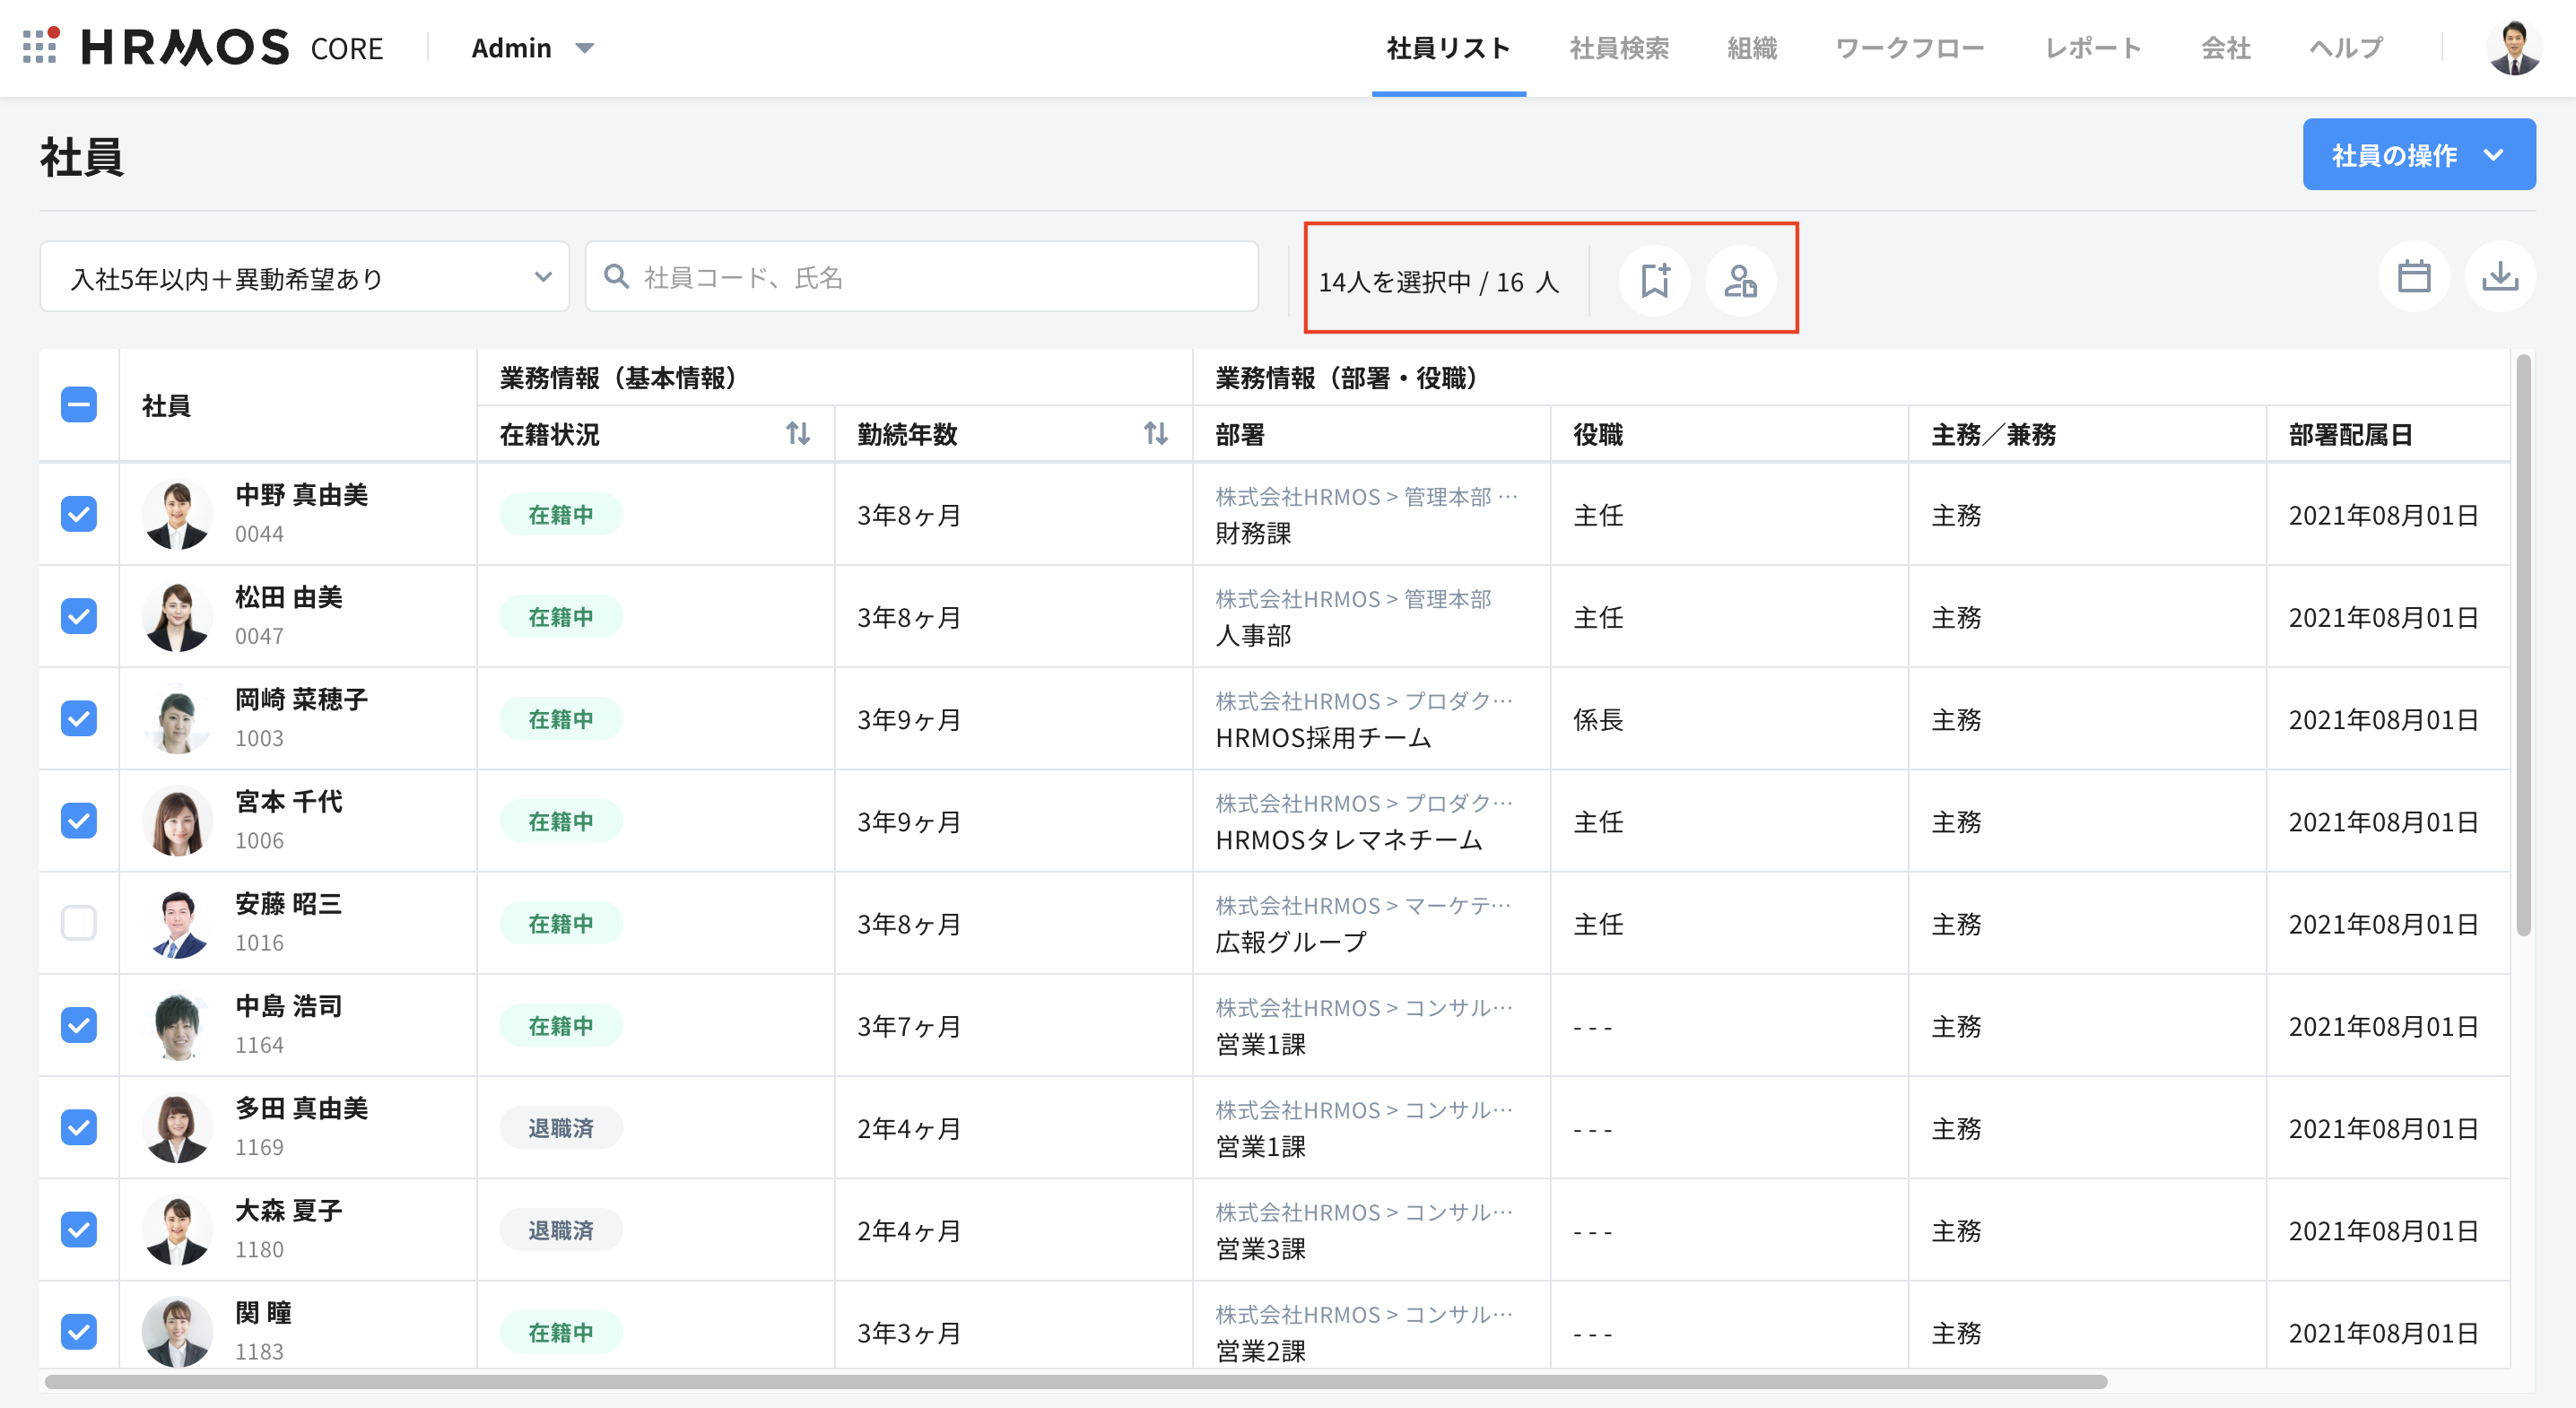Image resolution: width=2576 pixels, height=1408 pixels.
Task: Click the employee permission lock icon
Action: (1740, 280)
